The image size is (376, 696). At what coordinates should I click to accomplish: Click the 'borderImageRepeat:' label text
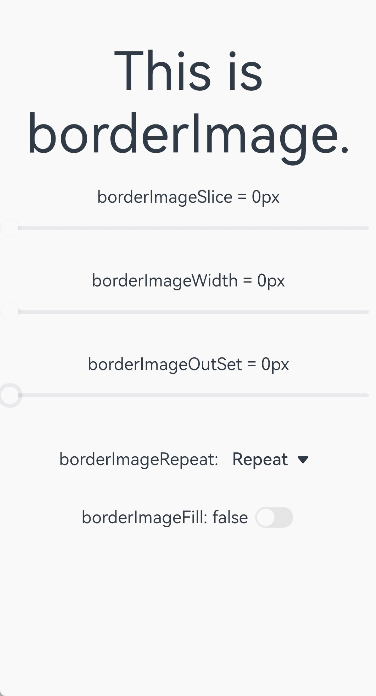pos(139,459)
